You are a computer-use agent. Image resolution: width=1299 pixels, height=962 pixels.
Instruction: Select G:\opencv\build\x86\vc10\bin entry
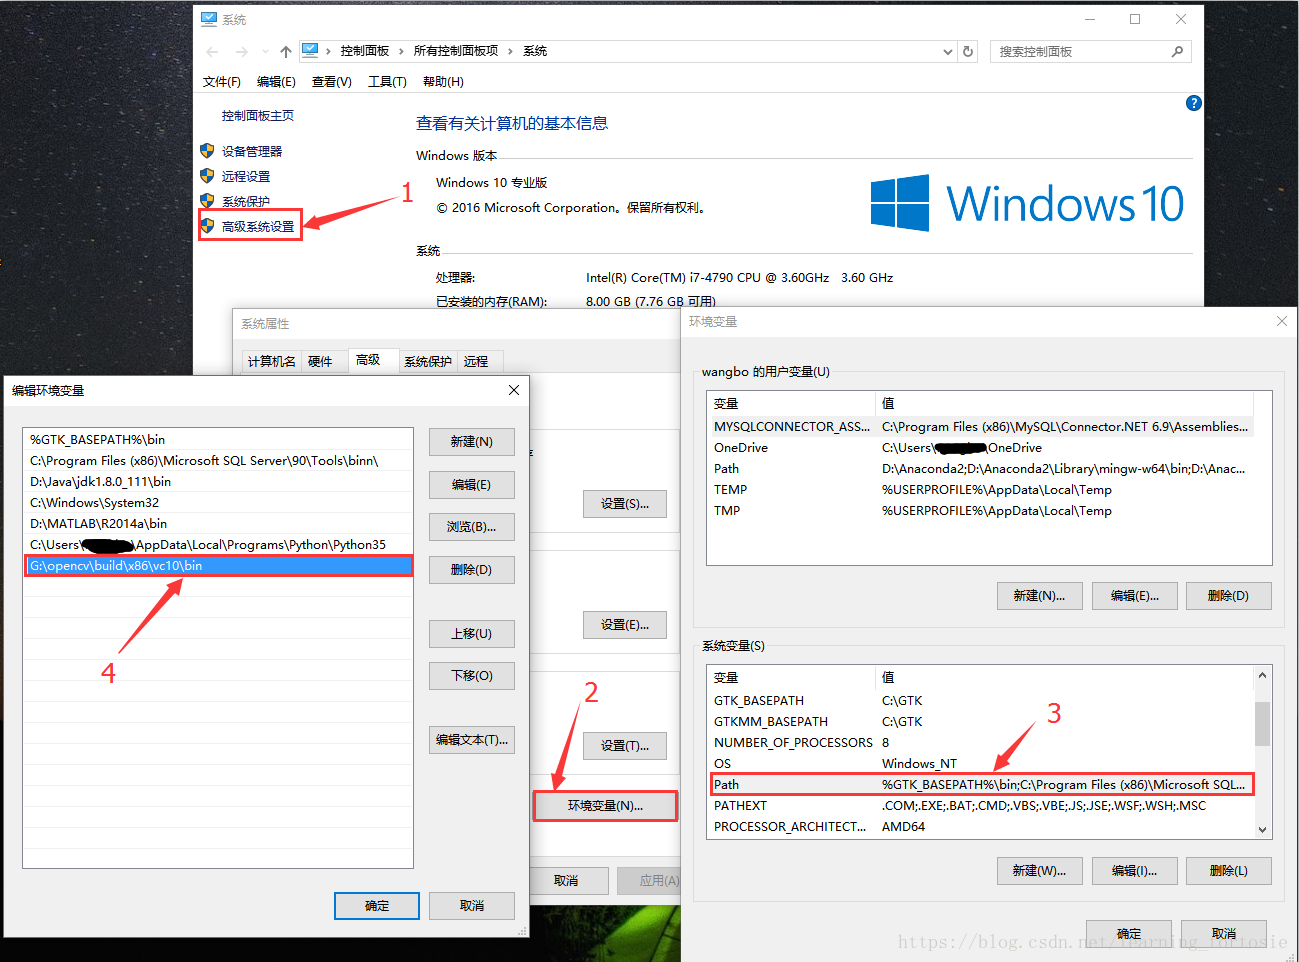(218, 566)
